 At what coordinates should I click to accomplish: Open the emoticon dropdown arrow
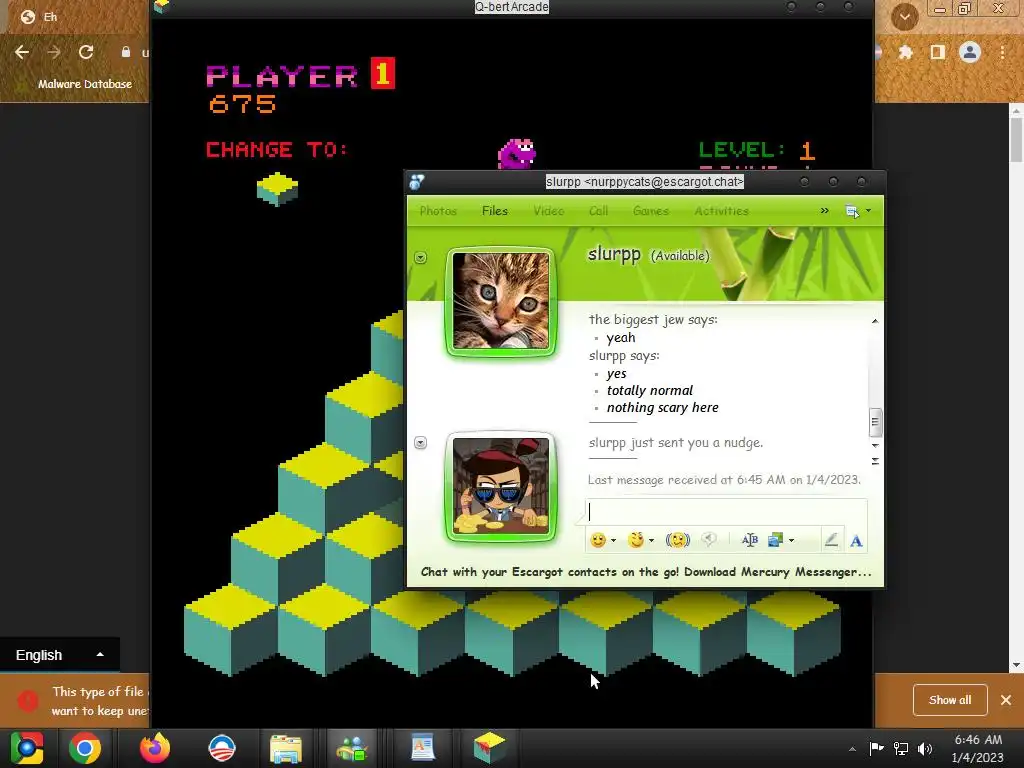click(x=613, y=541)
